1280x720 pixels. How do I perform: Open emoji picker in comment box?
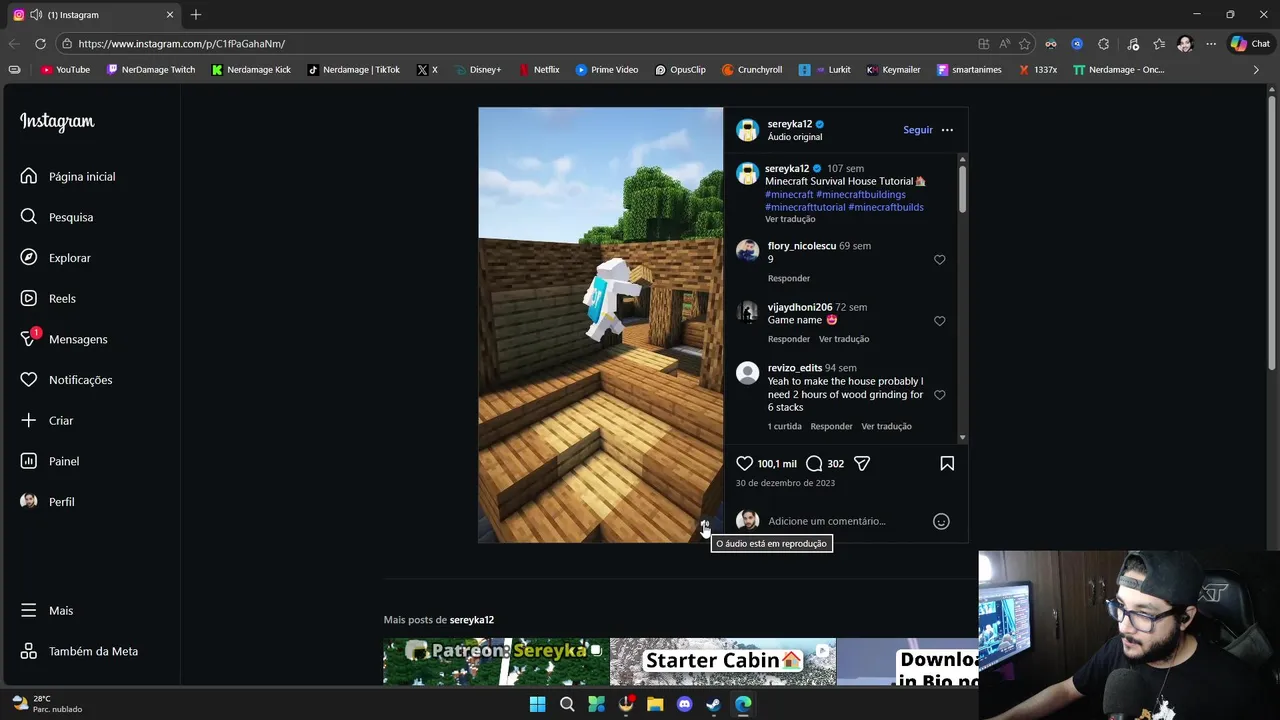click(x=941, y=521)
